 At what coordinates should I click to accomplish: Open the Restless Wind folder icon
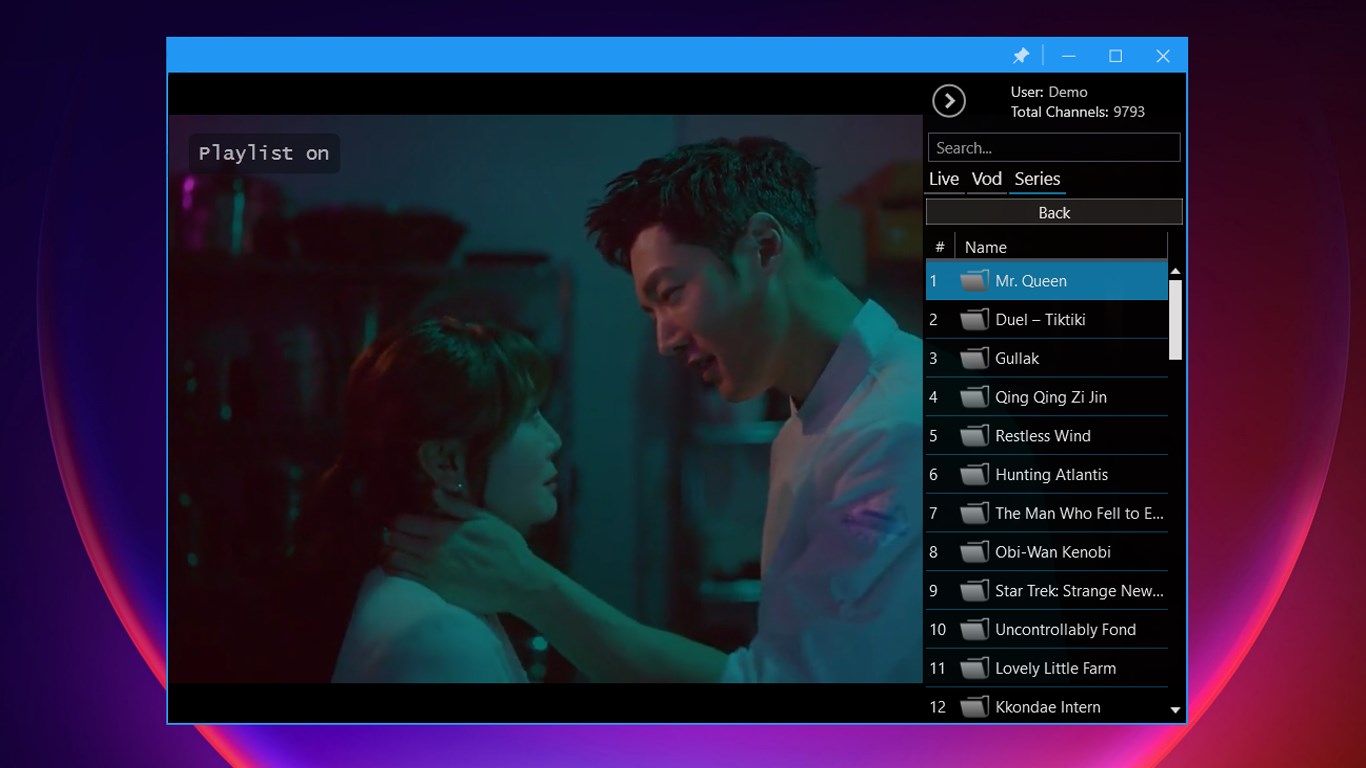tap(972, 435)
